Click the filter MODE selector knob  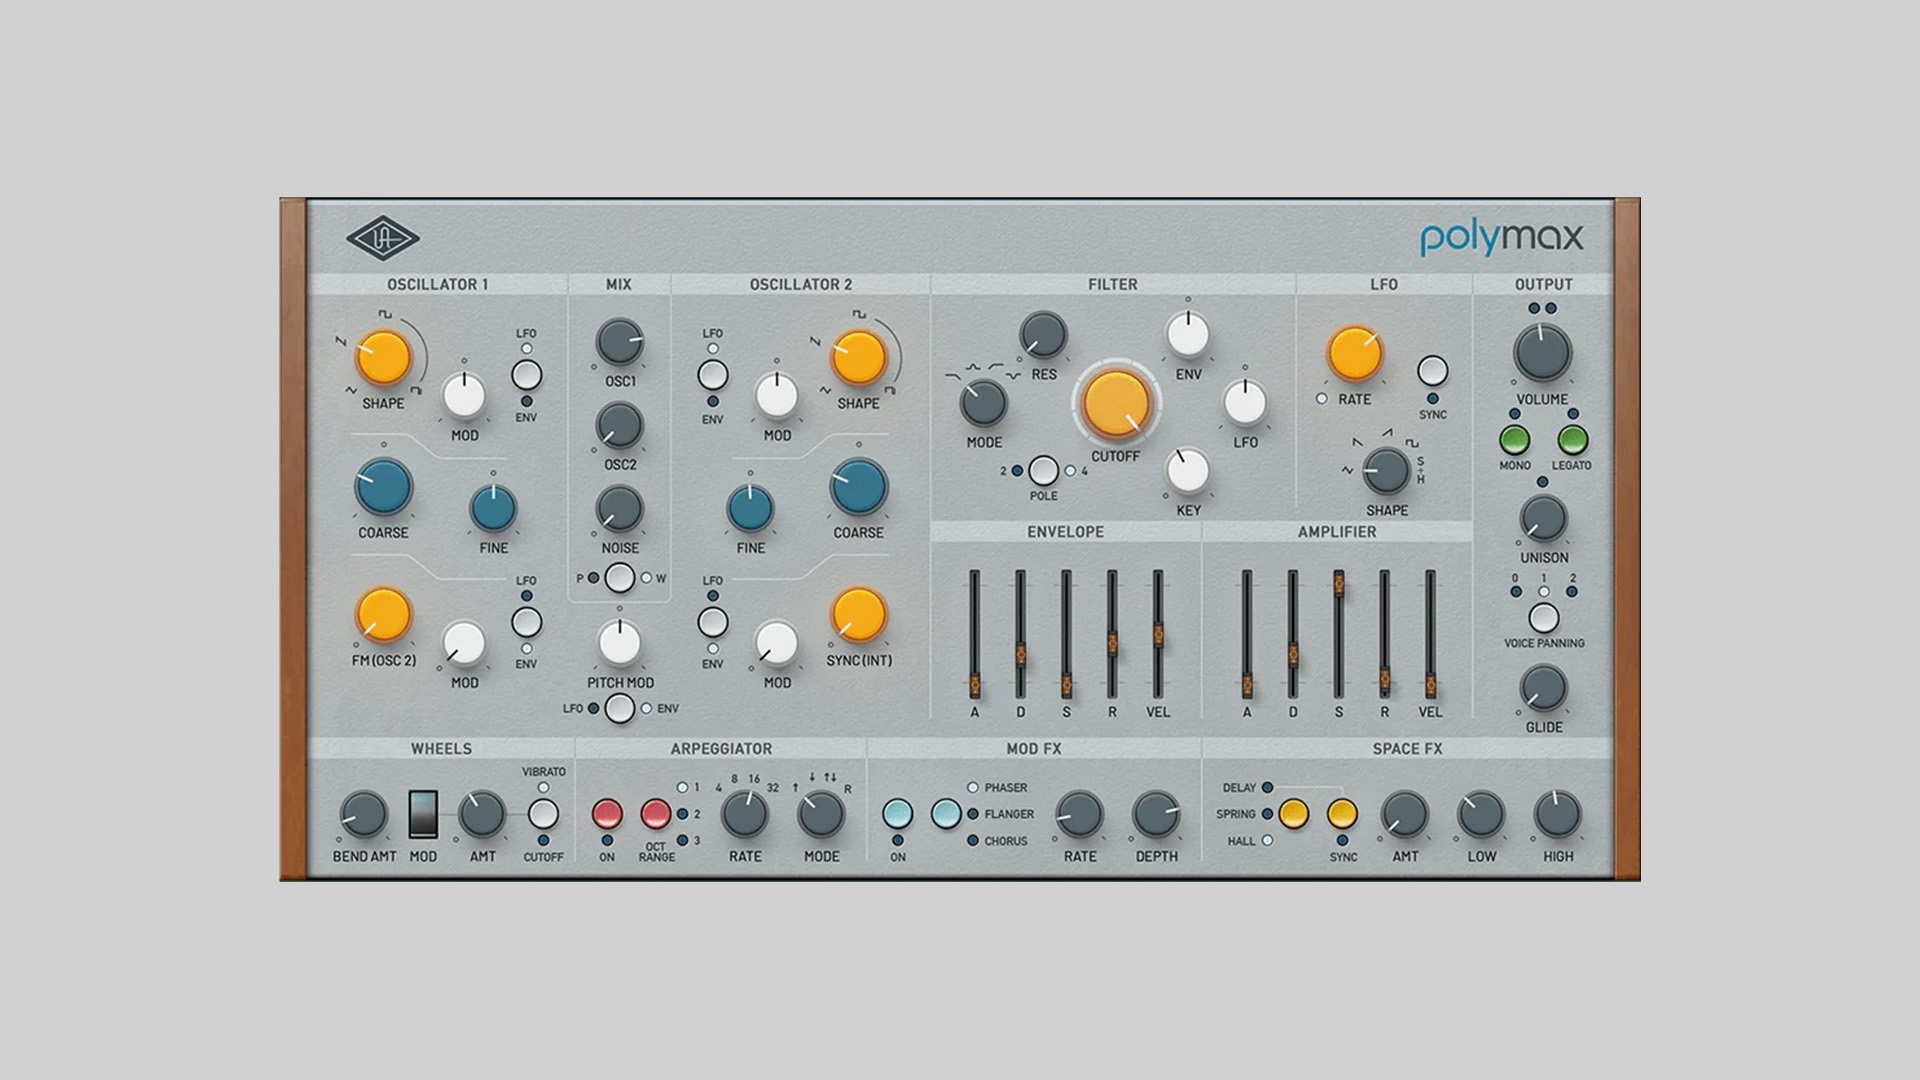pos(984,403)
